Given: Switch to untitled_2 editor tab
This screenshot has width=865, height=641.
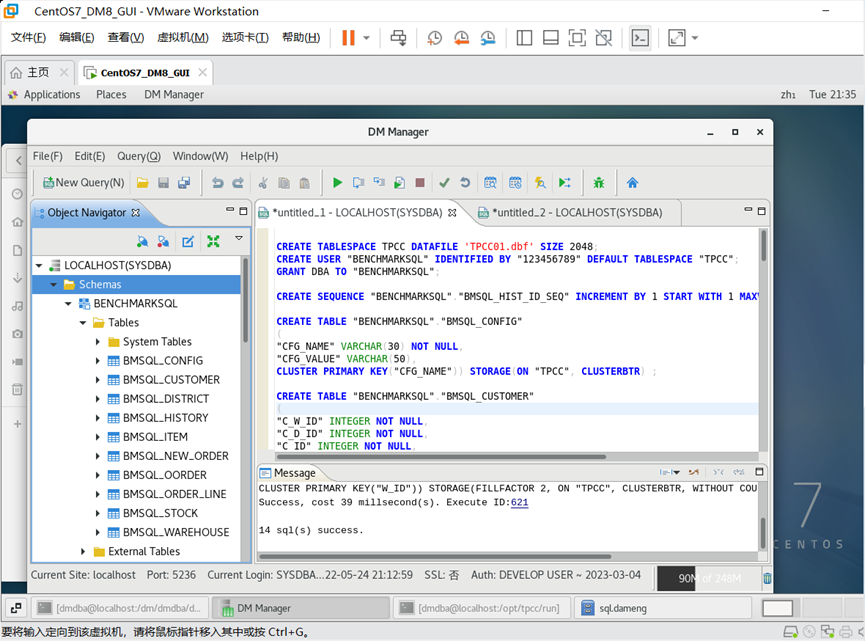Looking at the screenshot, I should pos(575,212).
